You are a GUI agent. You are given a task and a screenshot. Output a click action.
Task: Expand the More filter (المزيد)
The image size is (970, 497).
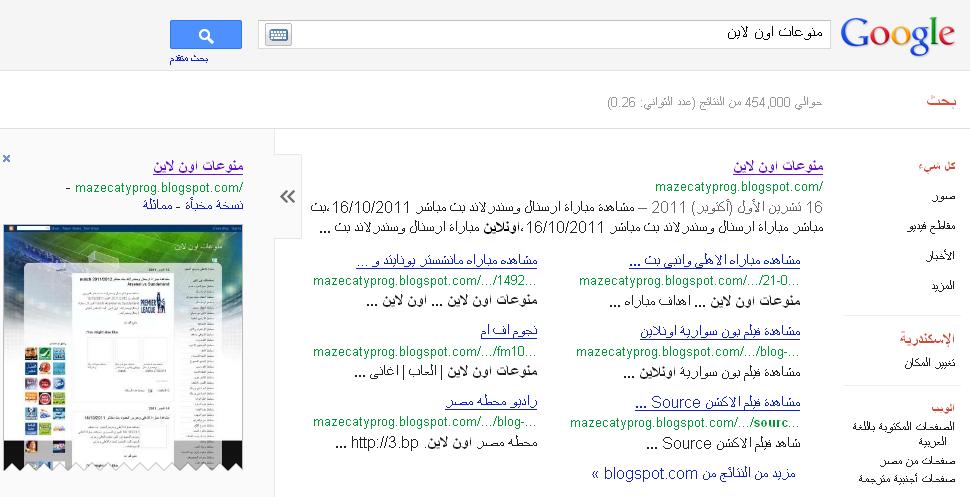pyautogui.click(x=943, y=286)
